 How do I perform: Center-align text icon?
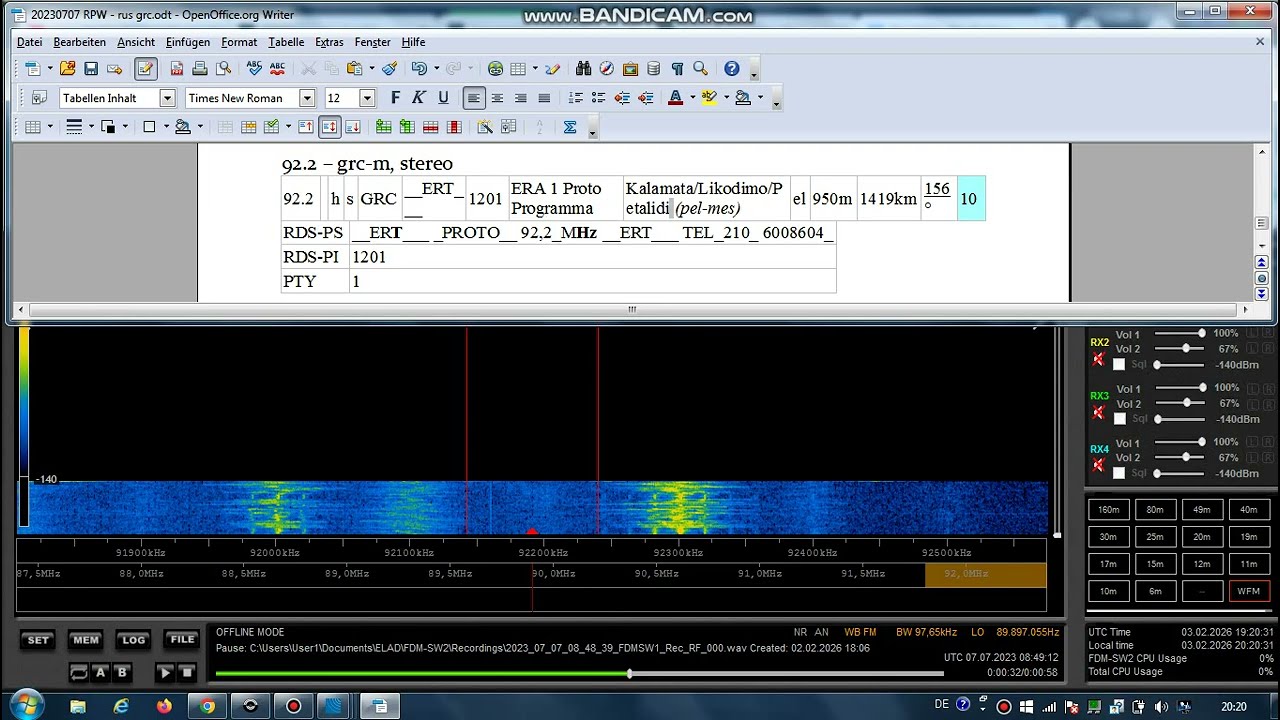click(497, 98)
